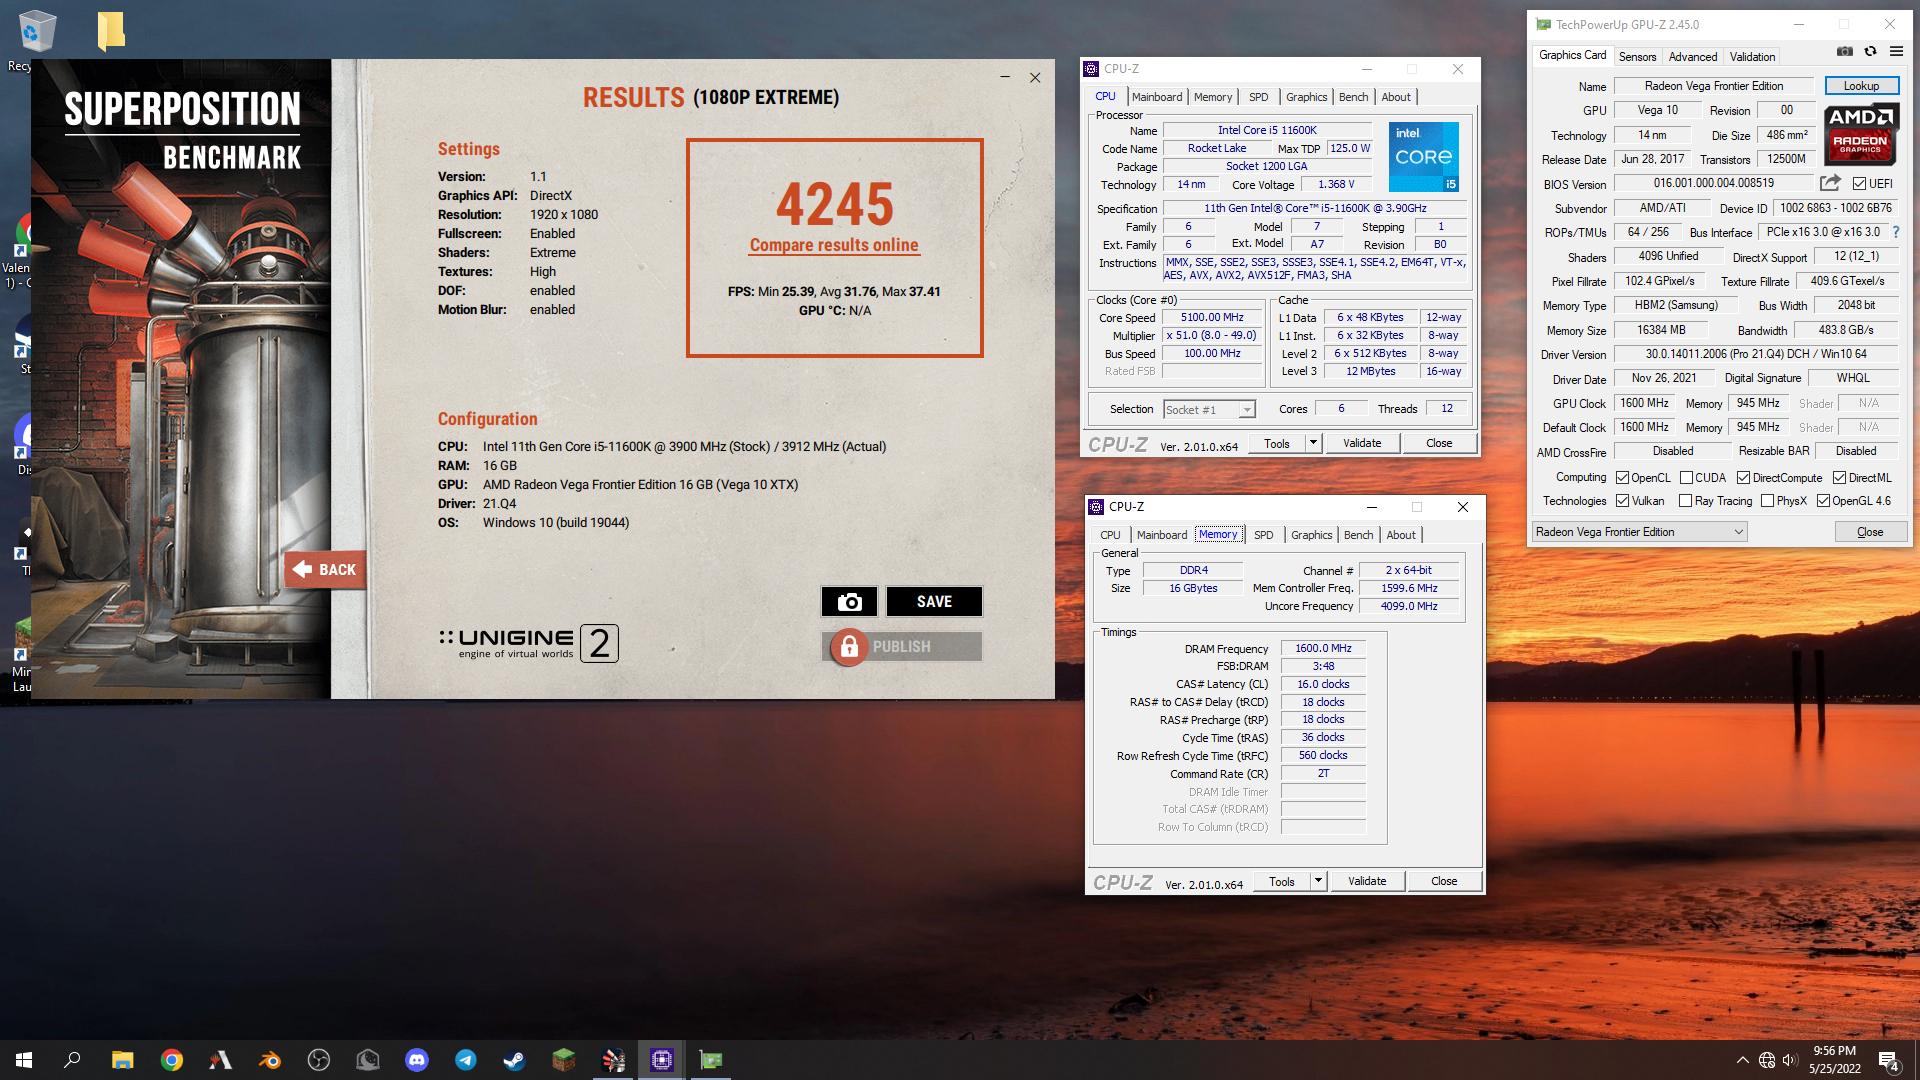Save the benchmark results
Viewport: 1920px width, 1080px height.
pyautogui.click(x=934, y=601)
